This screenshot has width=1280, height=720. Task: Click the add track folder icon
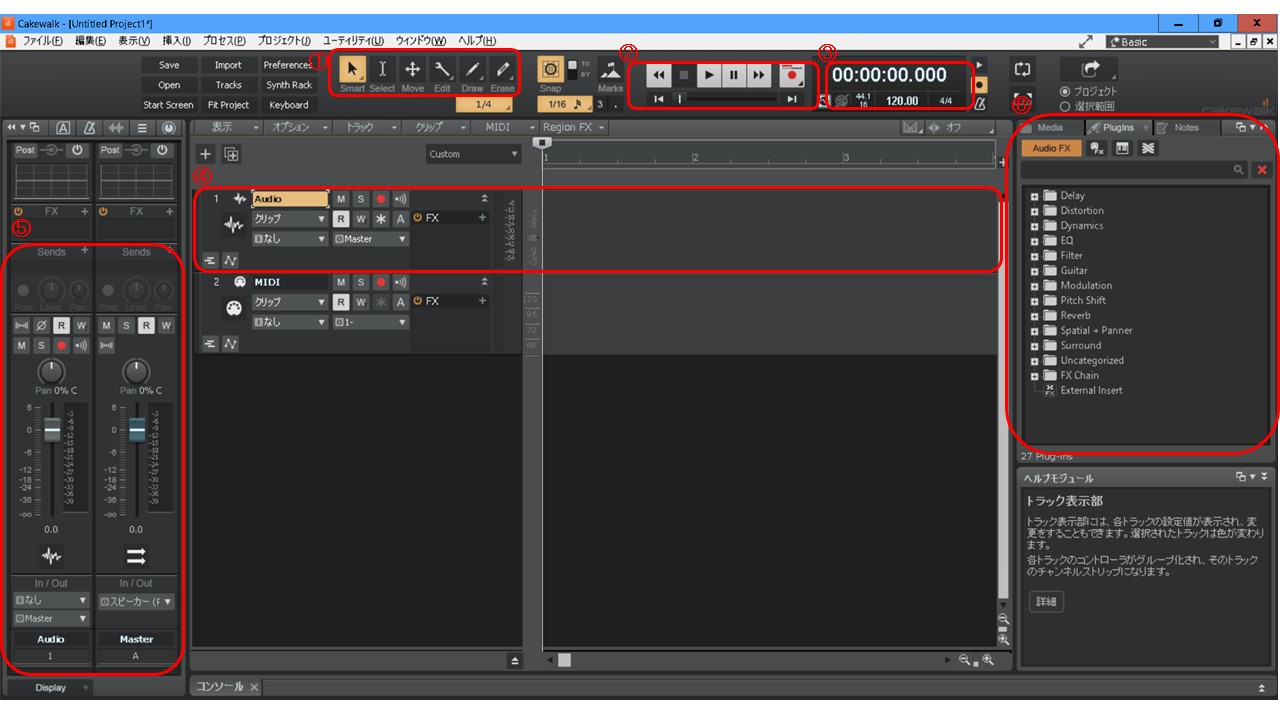coord(231,154)
